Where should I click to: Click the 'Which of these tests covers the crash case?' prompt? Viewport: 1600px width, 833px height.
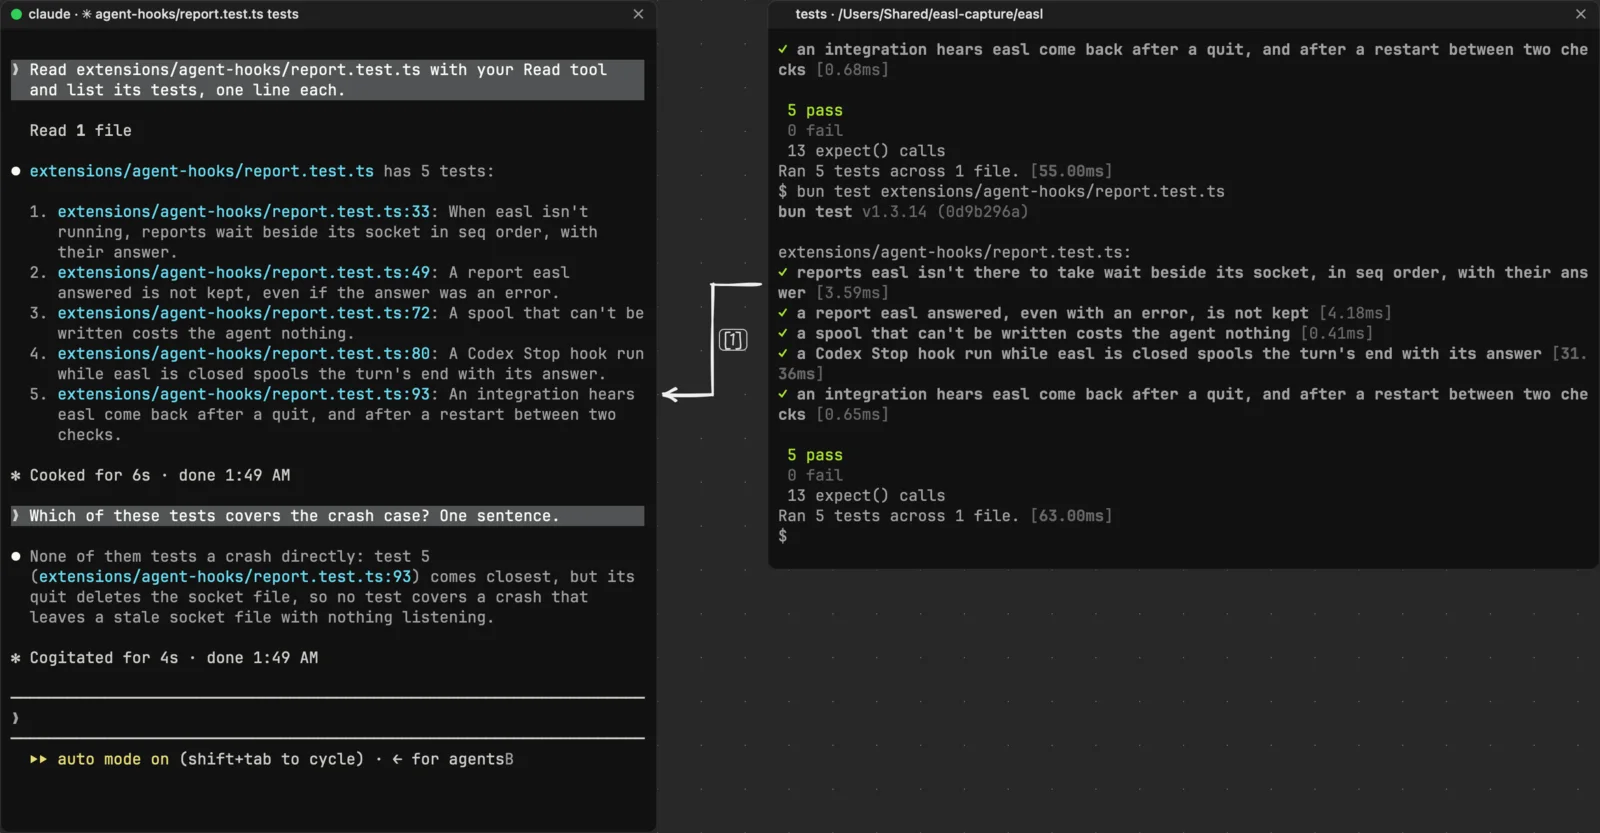328,516
